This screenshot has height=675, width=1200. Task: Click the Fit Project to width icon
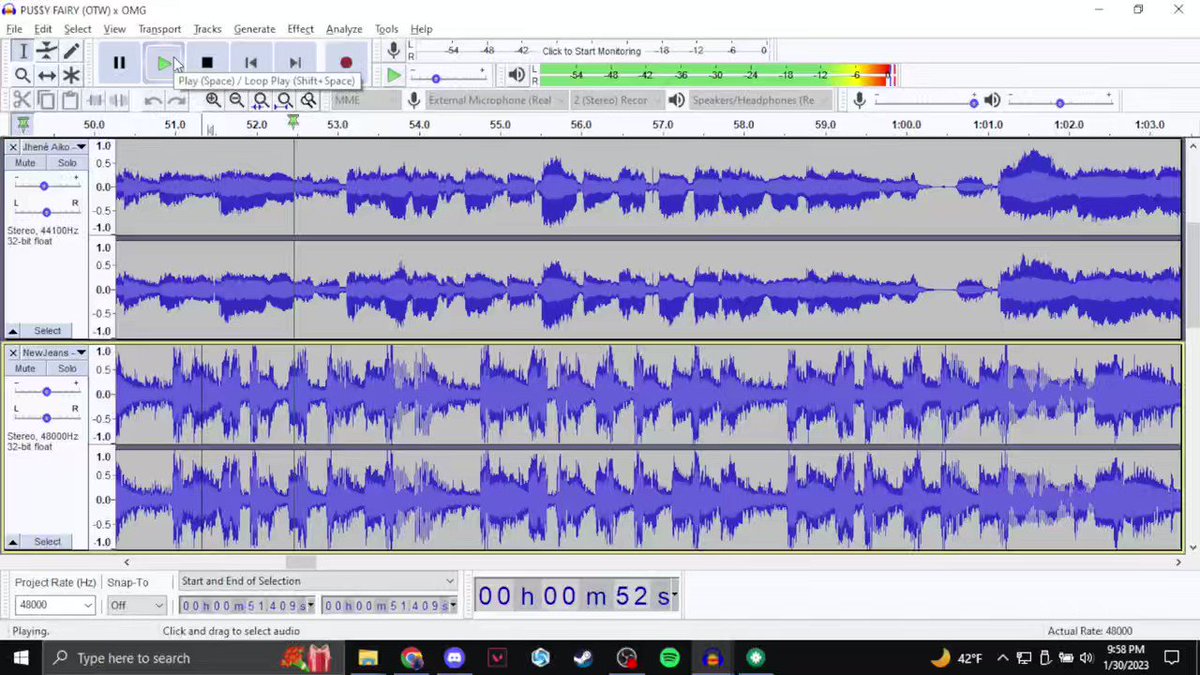[285, 100]
